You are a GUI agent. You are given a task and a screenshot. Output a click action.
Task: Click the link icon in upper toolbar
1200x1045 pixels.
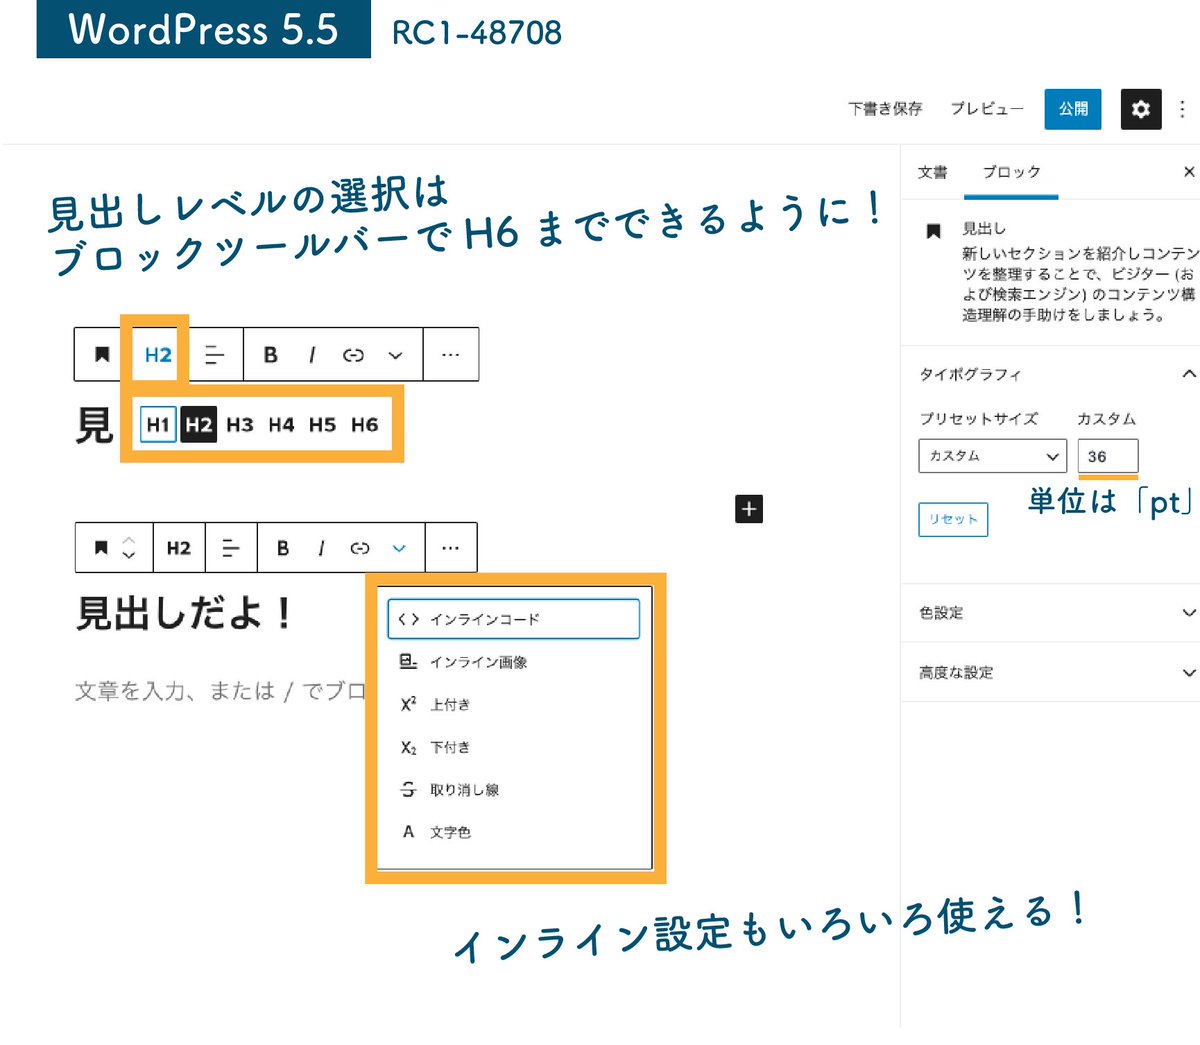tap(353, 355)
